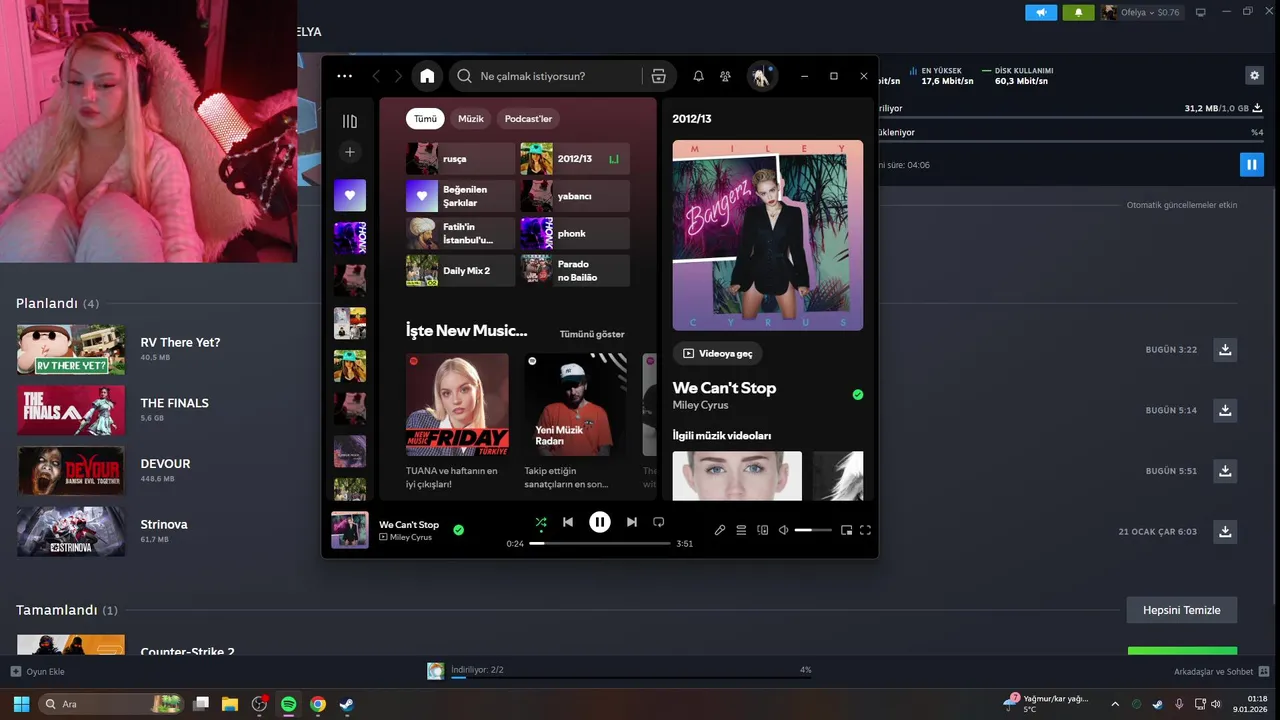Open Miley Cyrus artist link in right panel

point(700,405)
